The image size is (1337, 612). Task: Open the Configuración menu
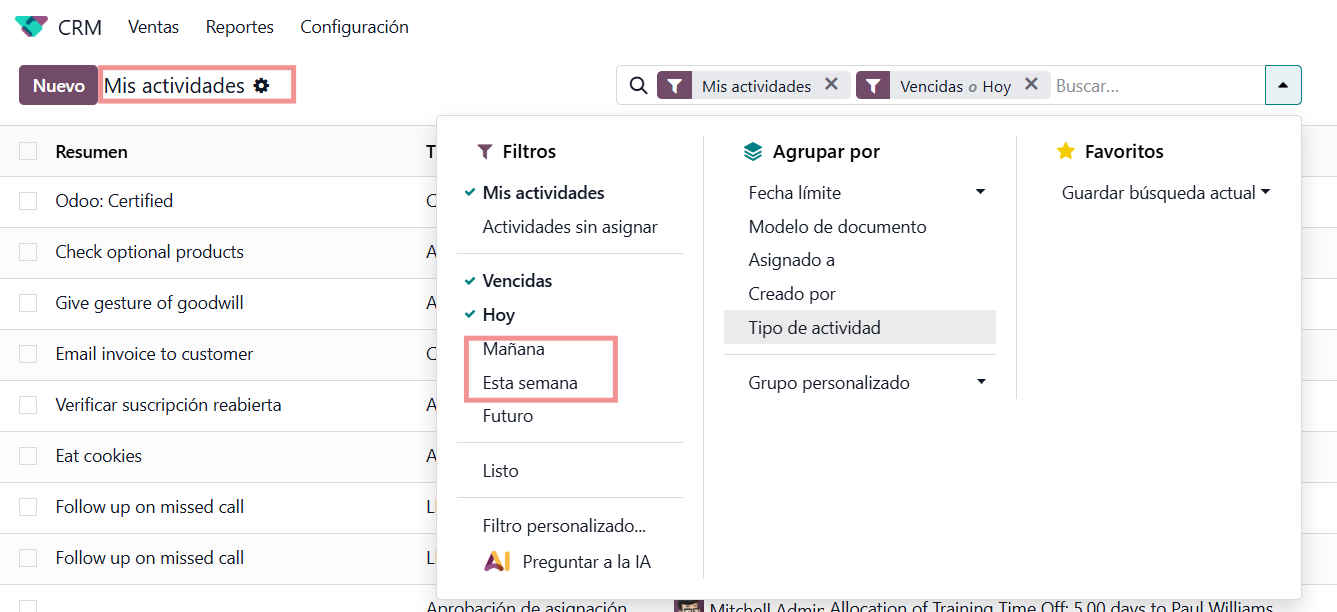pyautogui.click(x=354, y=27)
